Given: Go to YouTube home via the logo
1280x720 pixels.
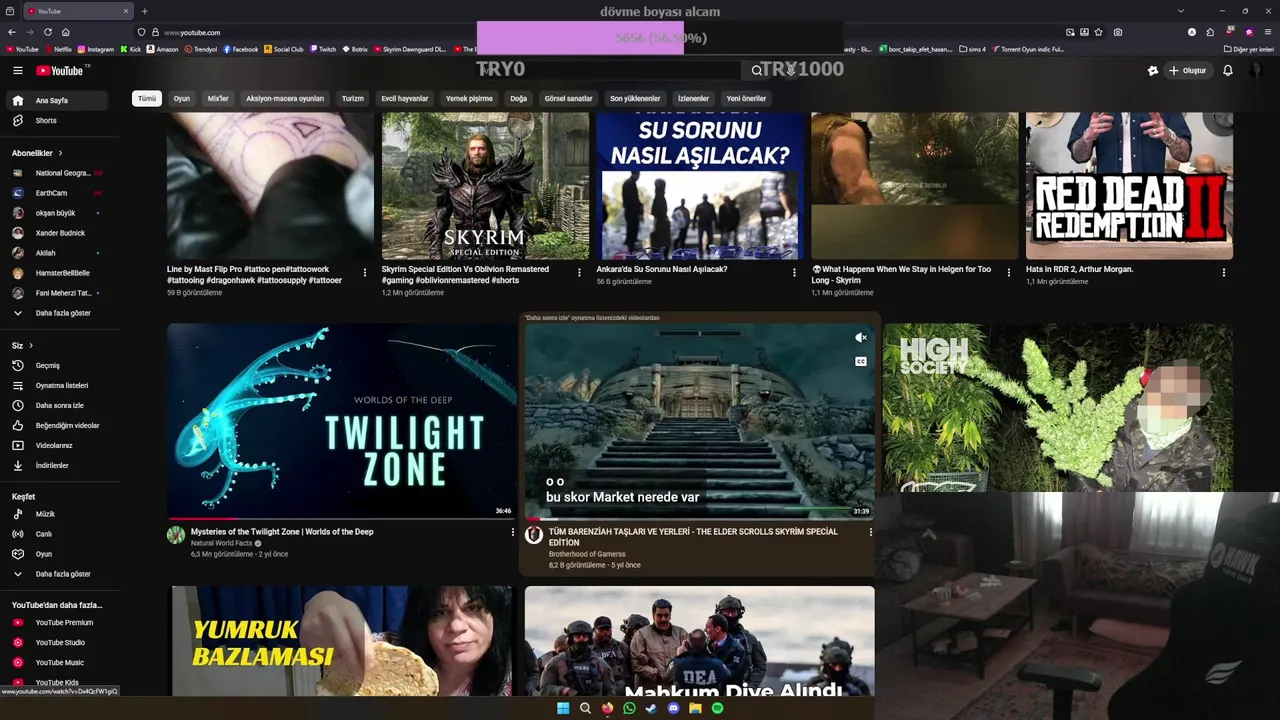Looking at the screenshot, I should pos(62,70).
